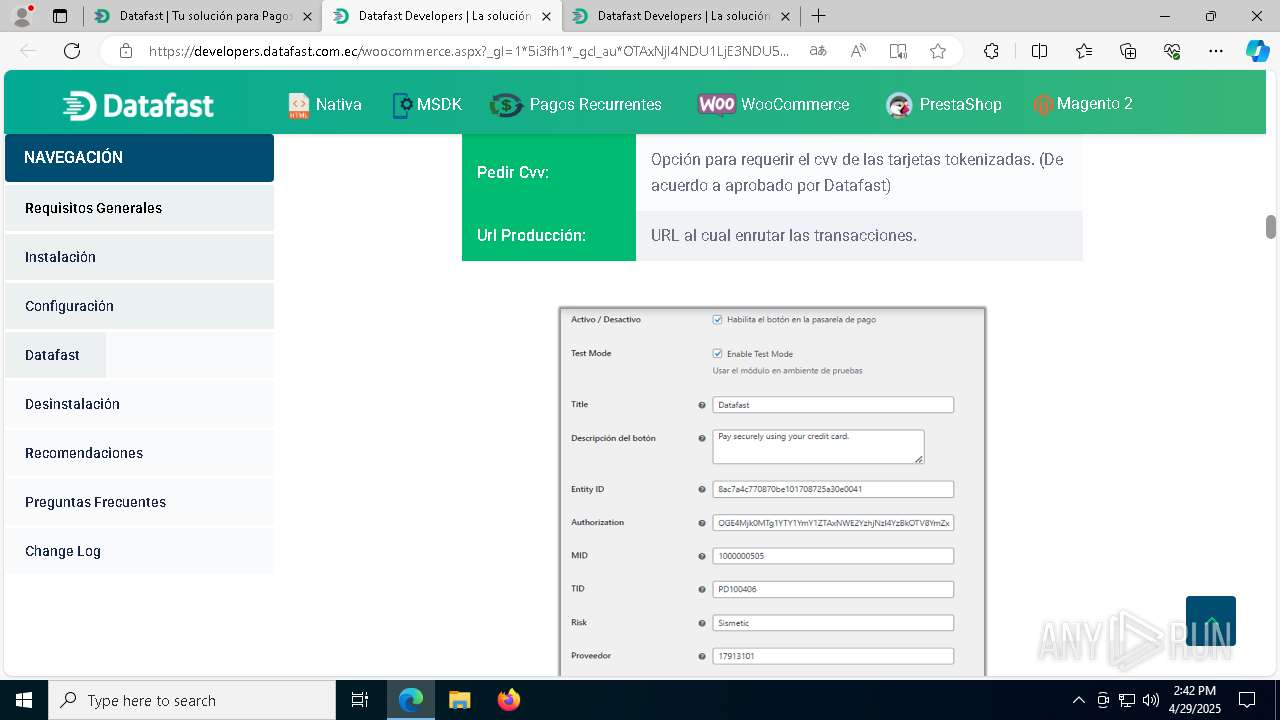Open the Collections icon
Screen dimensions: 1280x720
point(1128,51)
